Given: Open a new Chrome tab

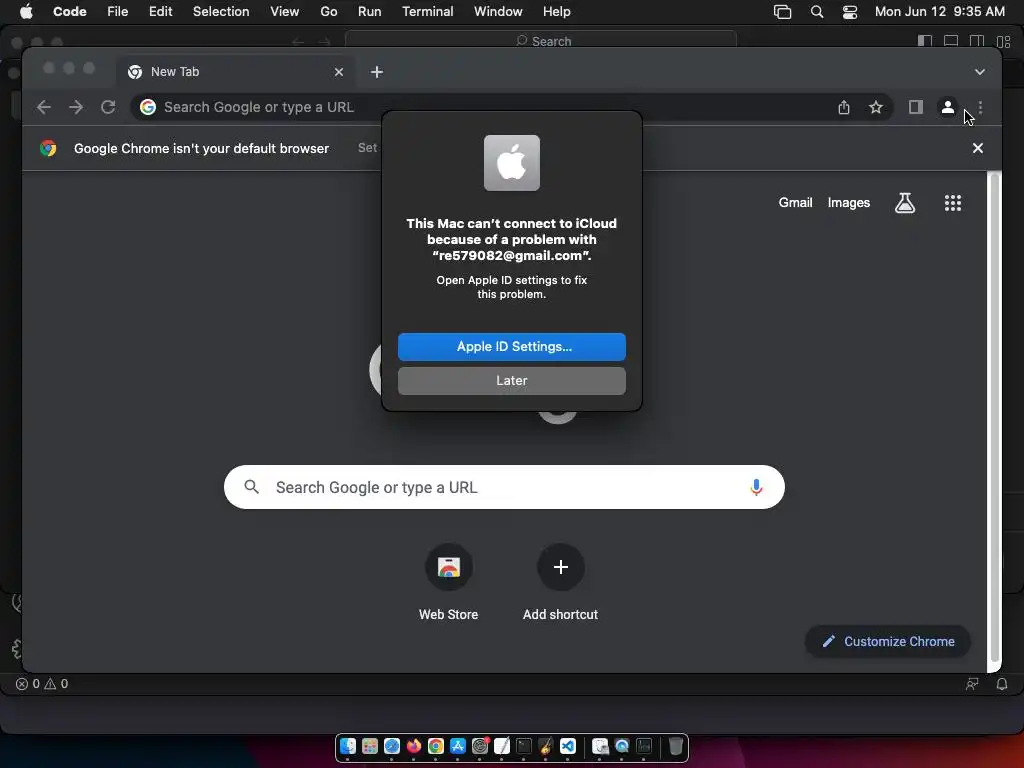Looking at the screenshot, I should tap(377, 72).
